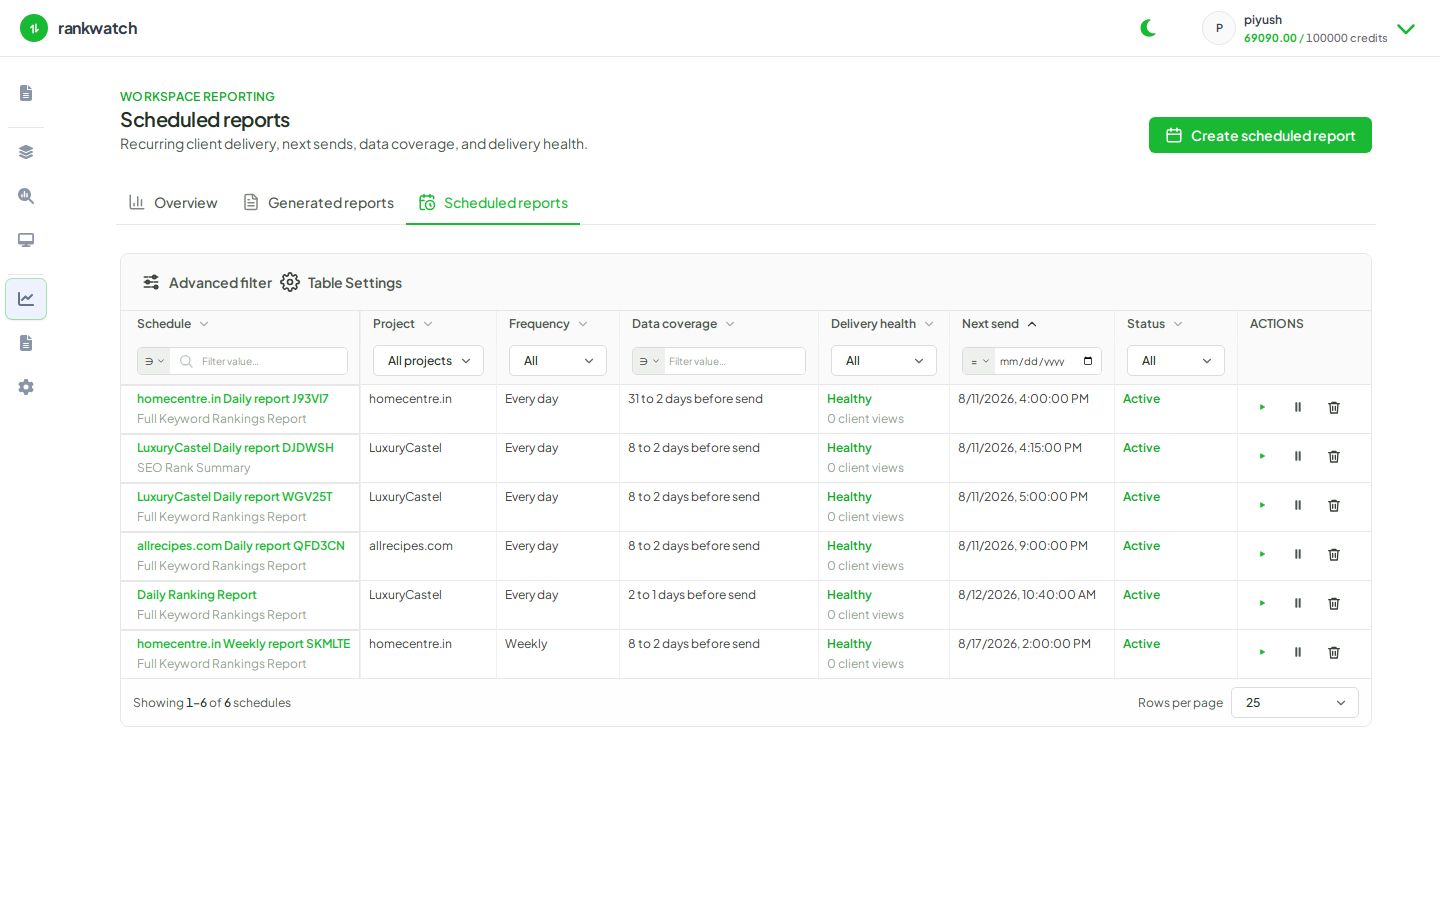1440x900 pixels.
Task: Open the monitor icon in the sidebar
Action: click(x=26, y=240)
